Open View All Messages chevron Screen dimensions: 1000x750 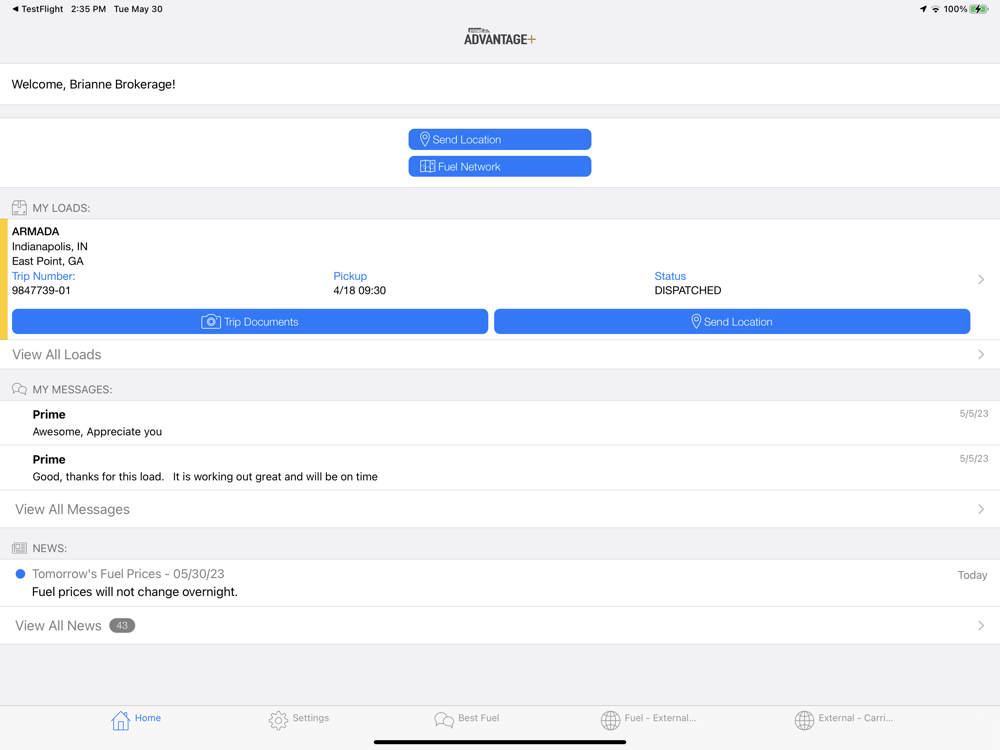click(981, 509)
